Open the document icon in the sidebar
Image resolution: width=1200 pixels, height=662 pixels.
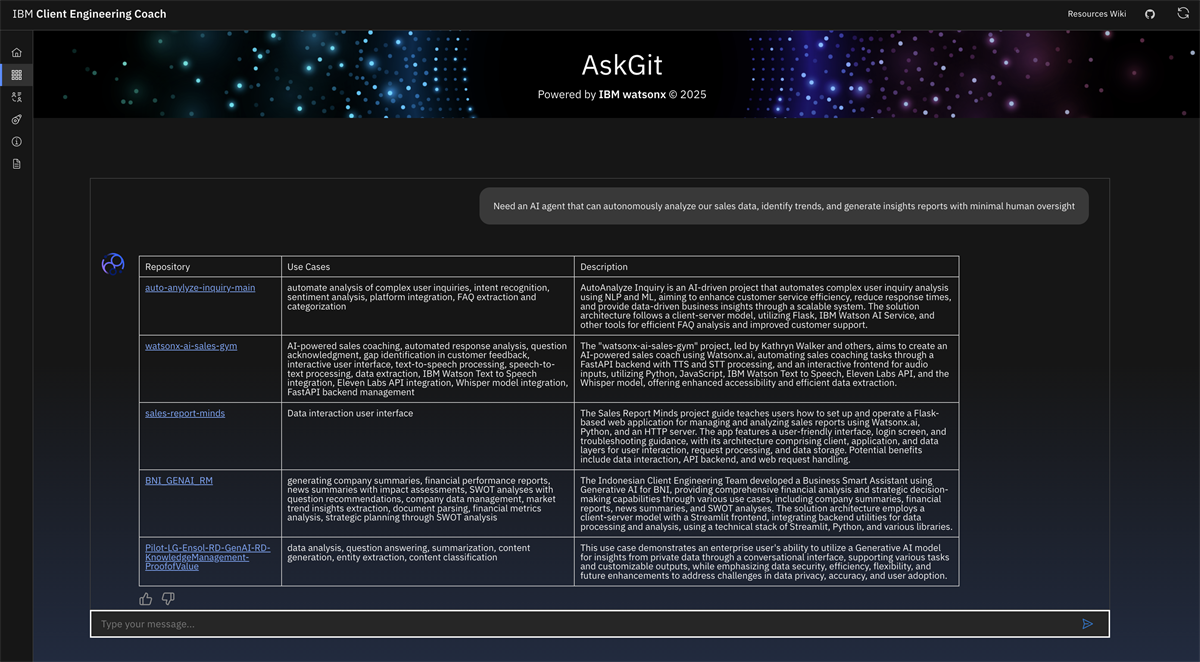point(16,164)
